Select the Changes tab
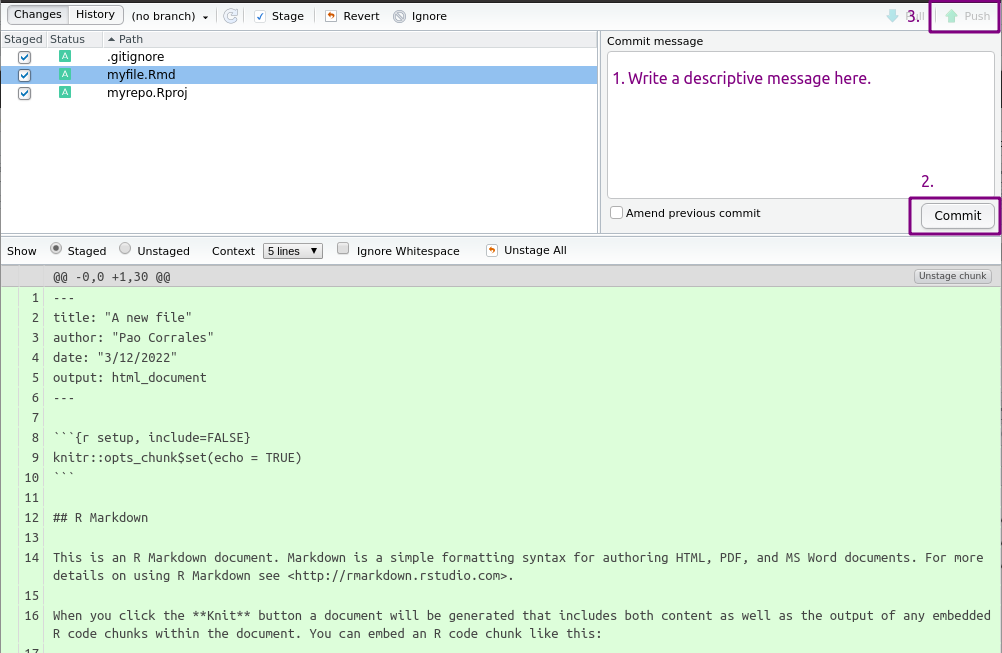The height and width of the screenshot is (653, 1002). pyautogui.click(x=37, y=14)
